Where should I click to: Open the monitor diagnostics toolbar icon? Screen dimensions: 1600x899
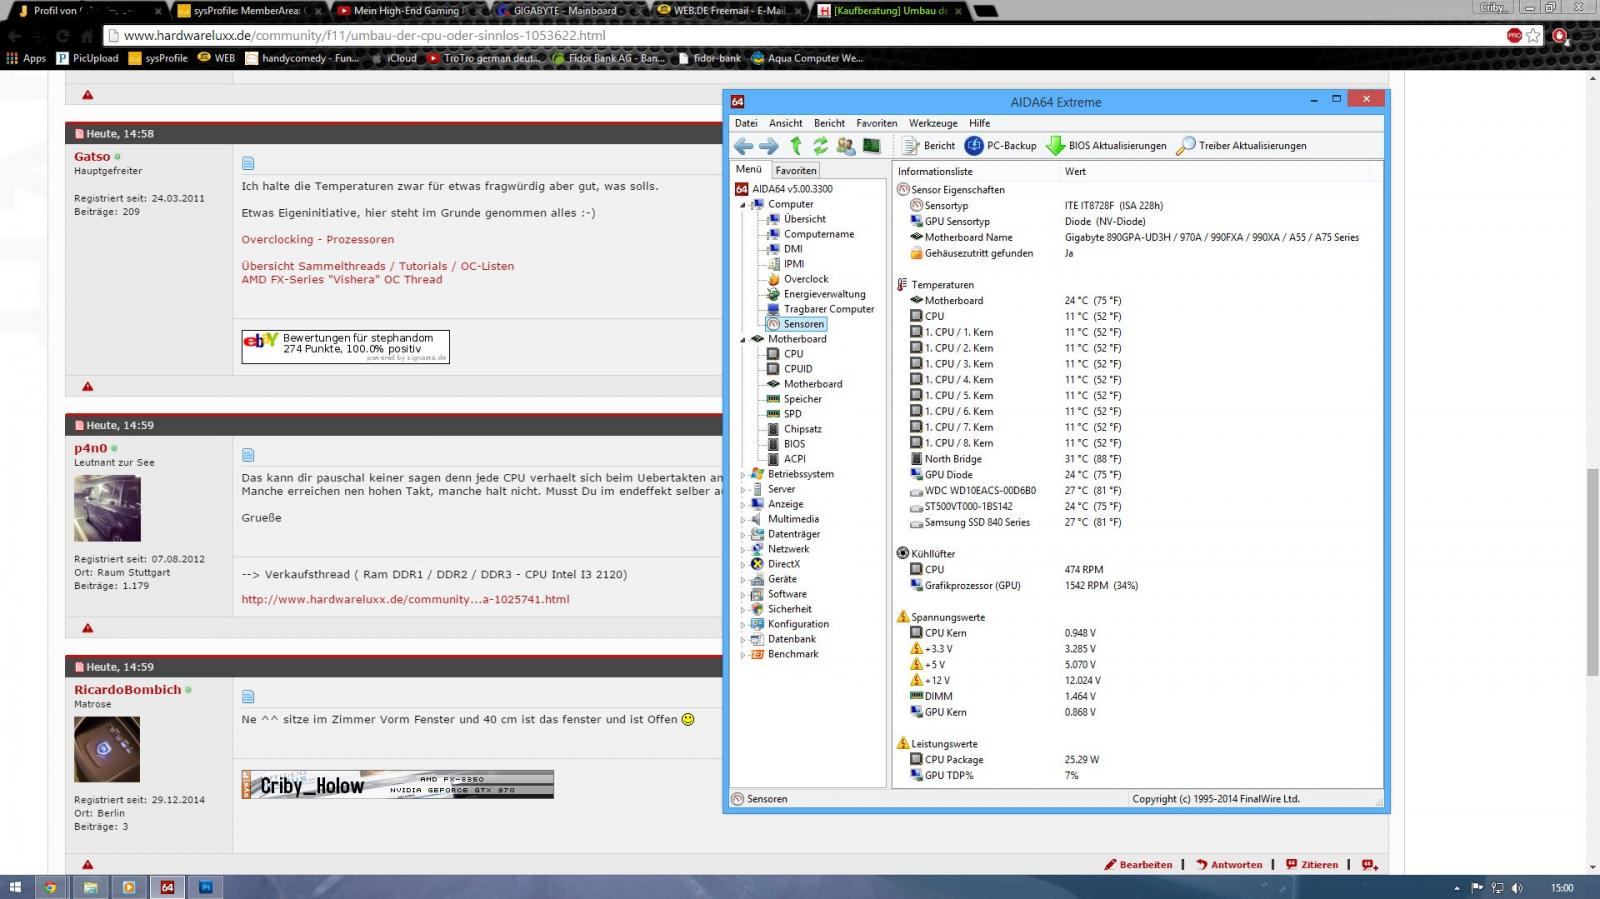coord(872,146)
